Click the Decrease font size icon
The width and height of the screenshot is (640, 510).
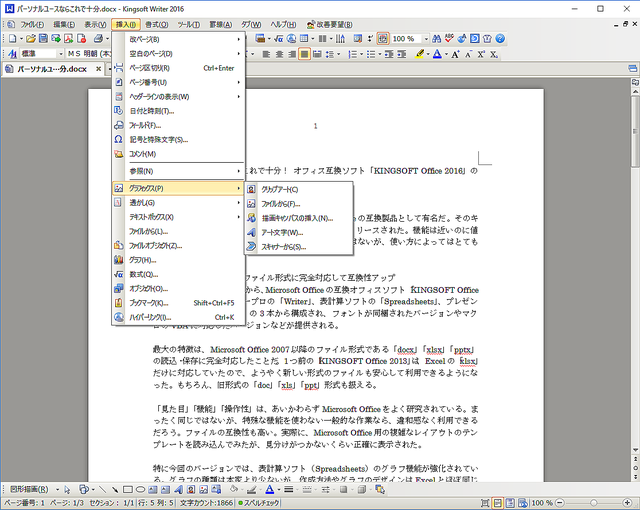[x=468, y=54]
